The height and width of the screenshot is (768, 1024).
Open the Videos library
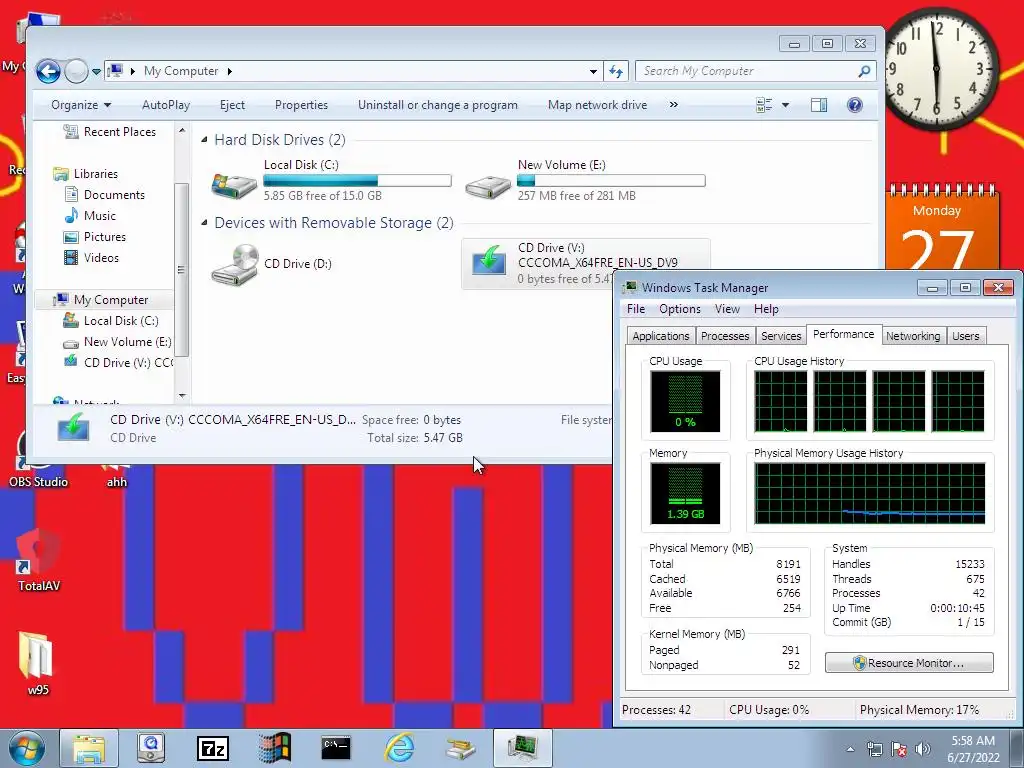91,257
